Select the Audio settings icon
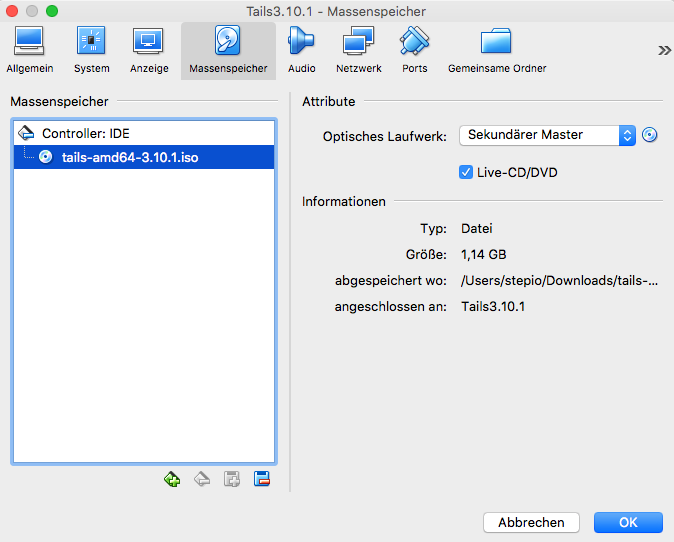 pos(301,50)
